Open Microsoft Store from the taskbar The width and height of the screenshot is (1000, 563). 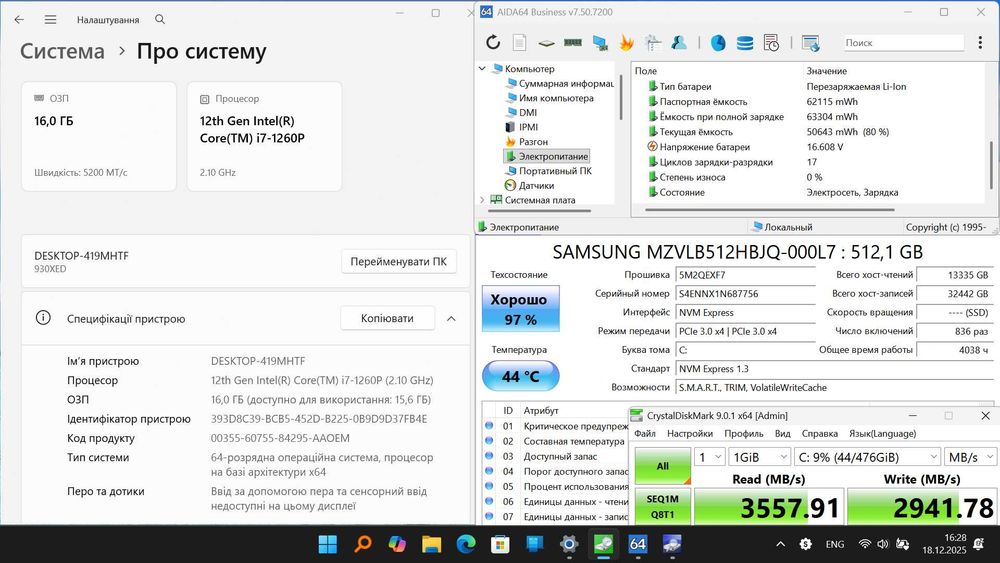click(x=501, y=544)
